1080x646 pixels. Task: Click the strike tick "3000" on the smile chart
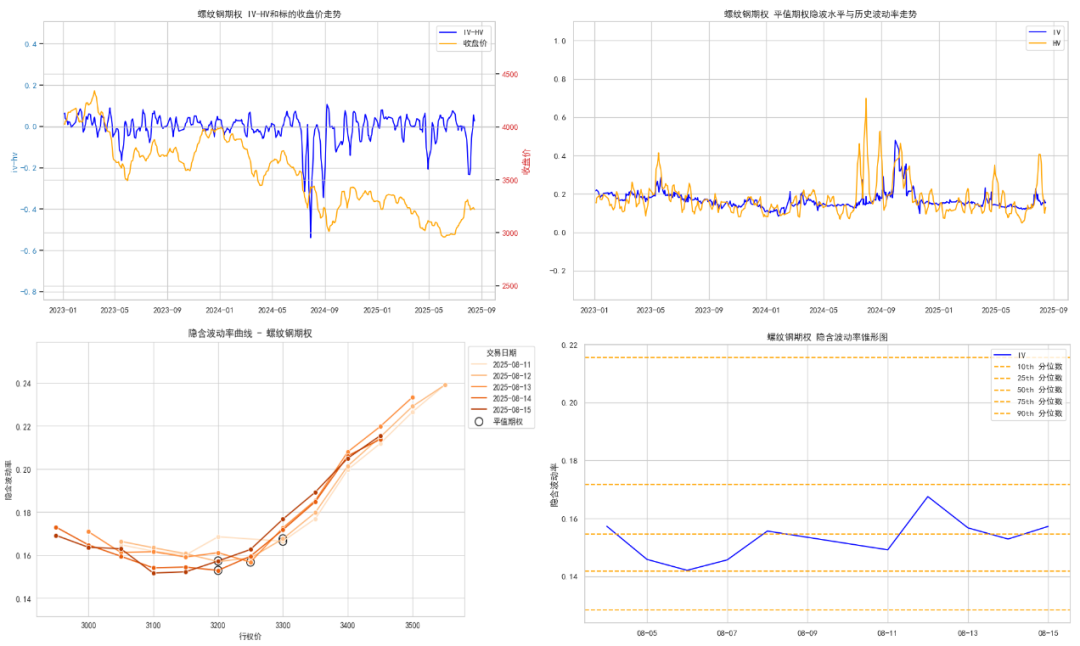coord(88,625)
